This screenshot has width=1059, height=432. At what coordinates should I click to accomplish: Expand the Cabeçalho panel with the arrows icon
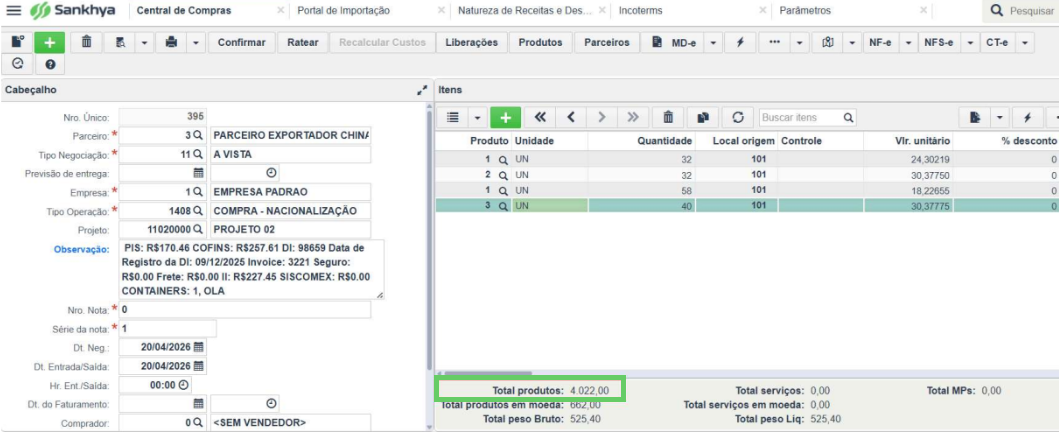(422, 90)
